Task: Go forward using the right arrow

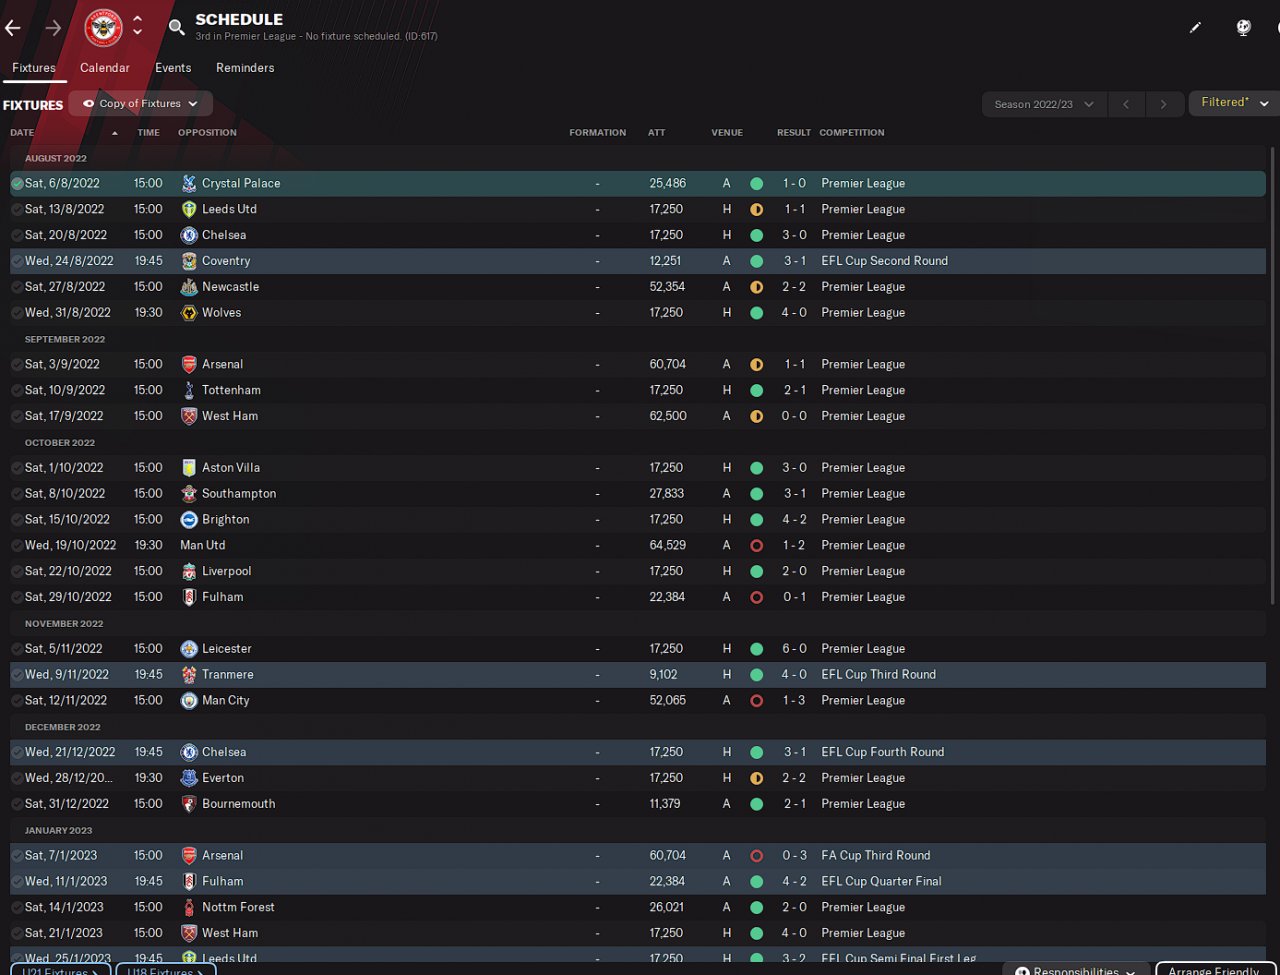Action: point(53,28)
